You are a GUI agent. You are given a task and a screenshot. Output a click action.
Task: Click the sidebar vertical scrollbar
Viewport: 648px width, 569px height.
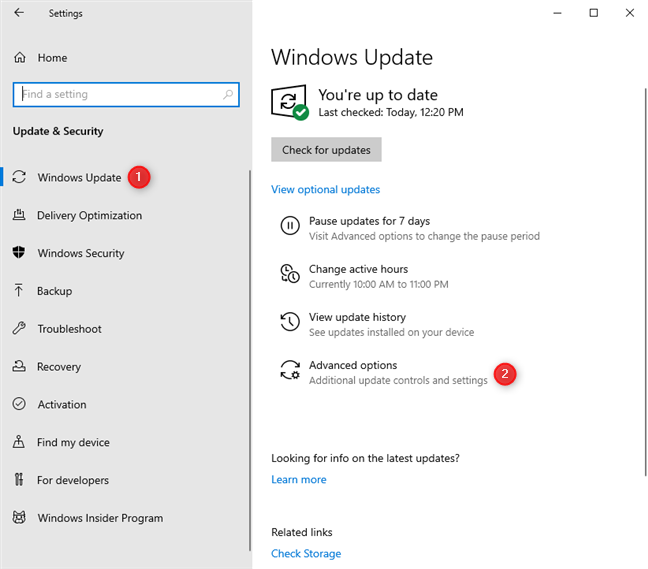pos(250,360)
